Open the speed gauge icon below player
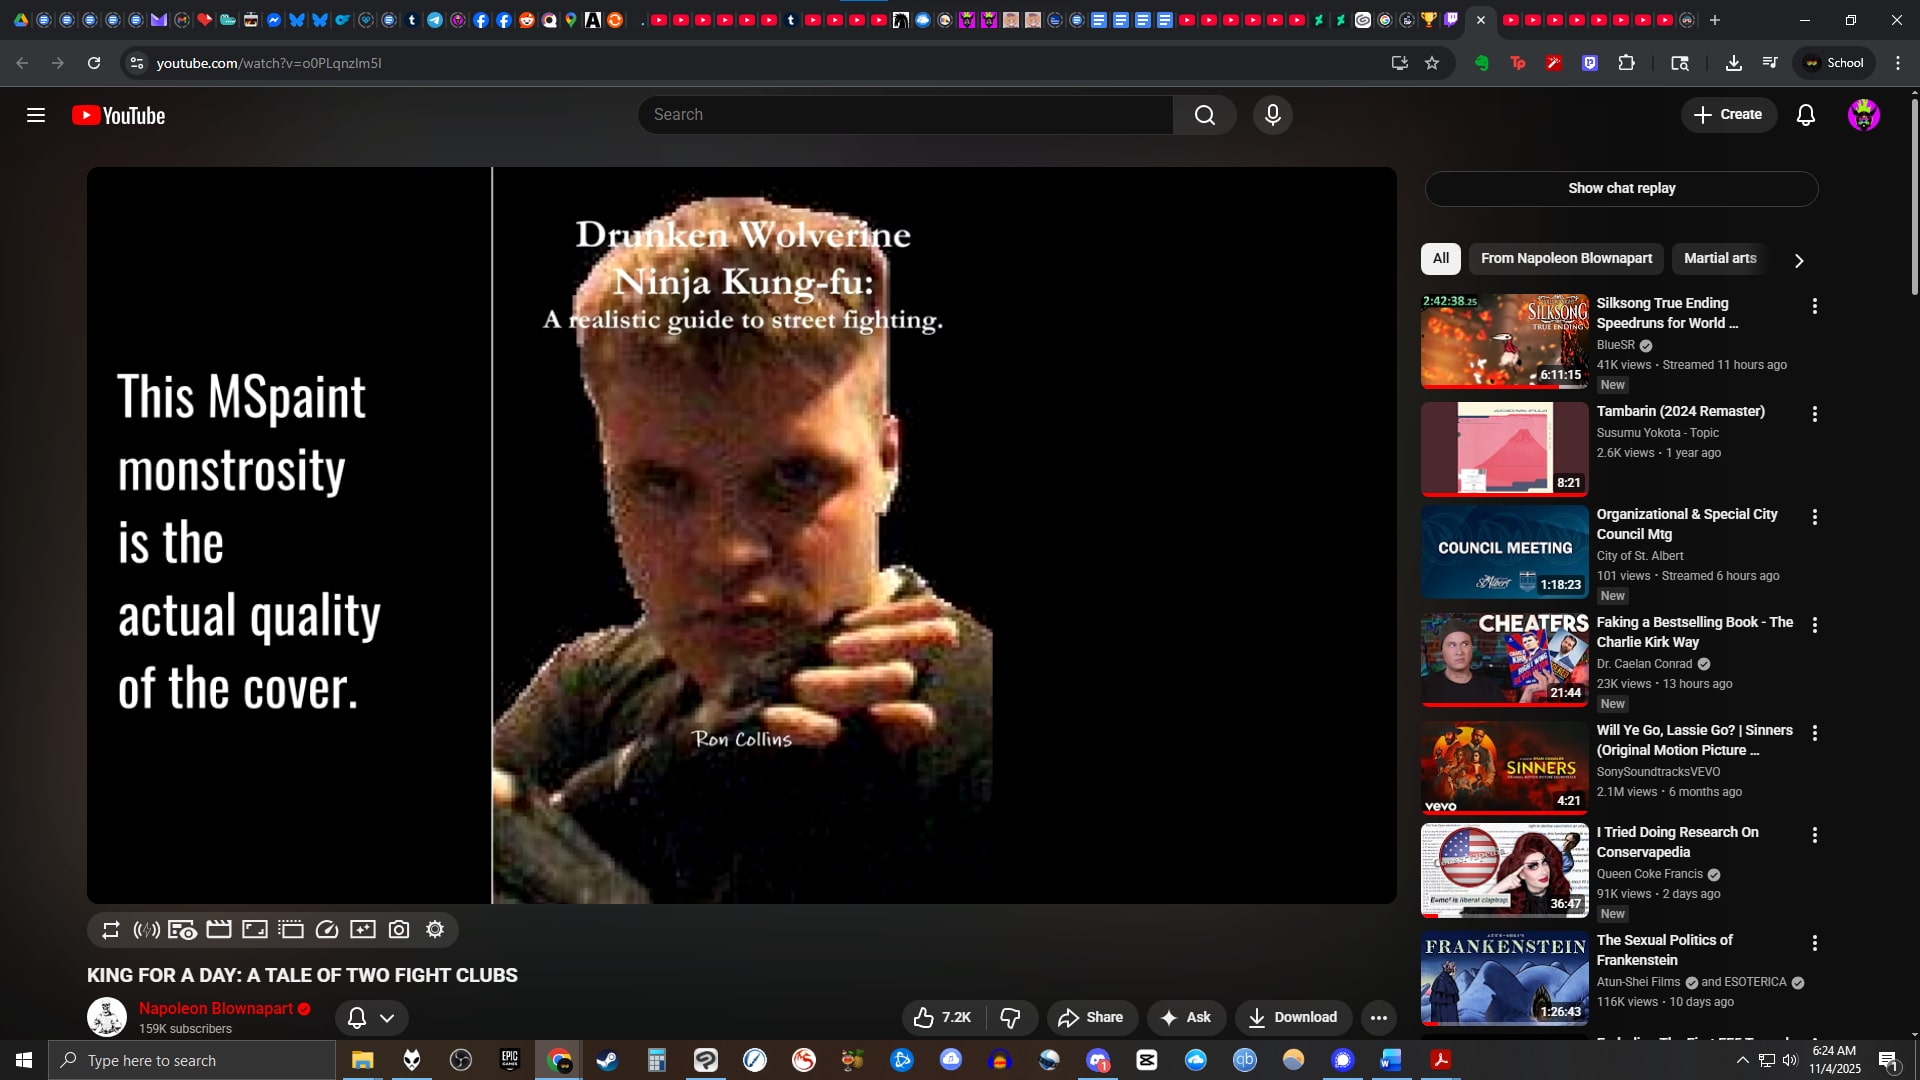 [327, 930]
